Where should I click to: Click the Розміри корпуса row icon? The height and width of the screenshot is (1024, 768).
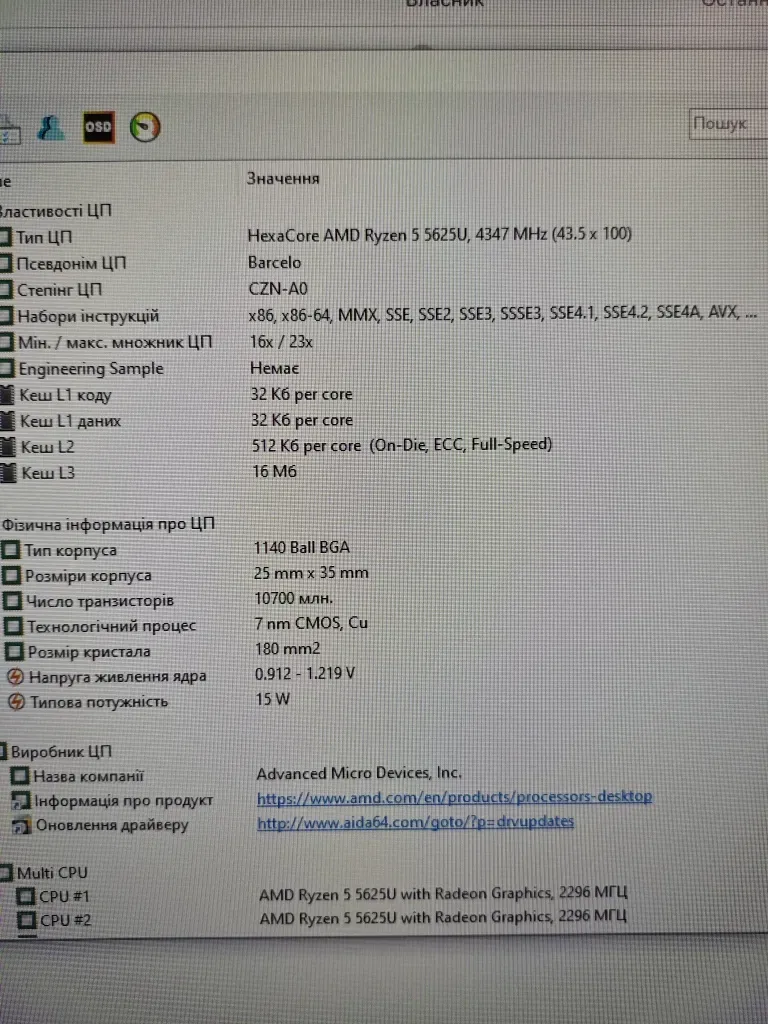tap(11, 576)
